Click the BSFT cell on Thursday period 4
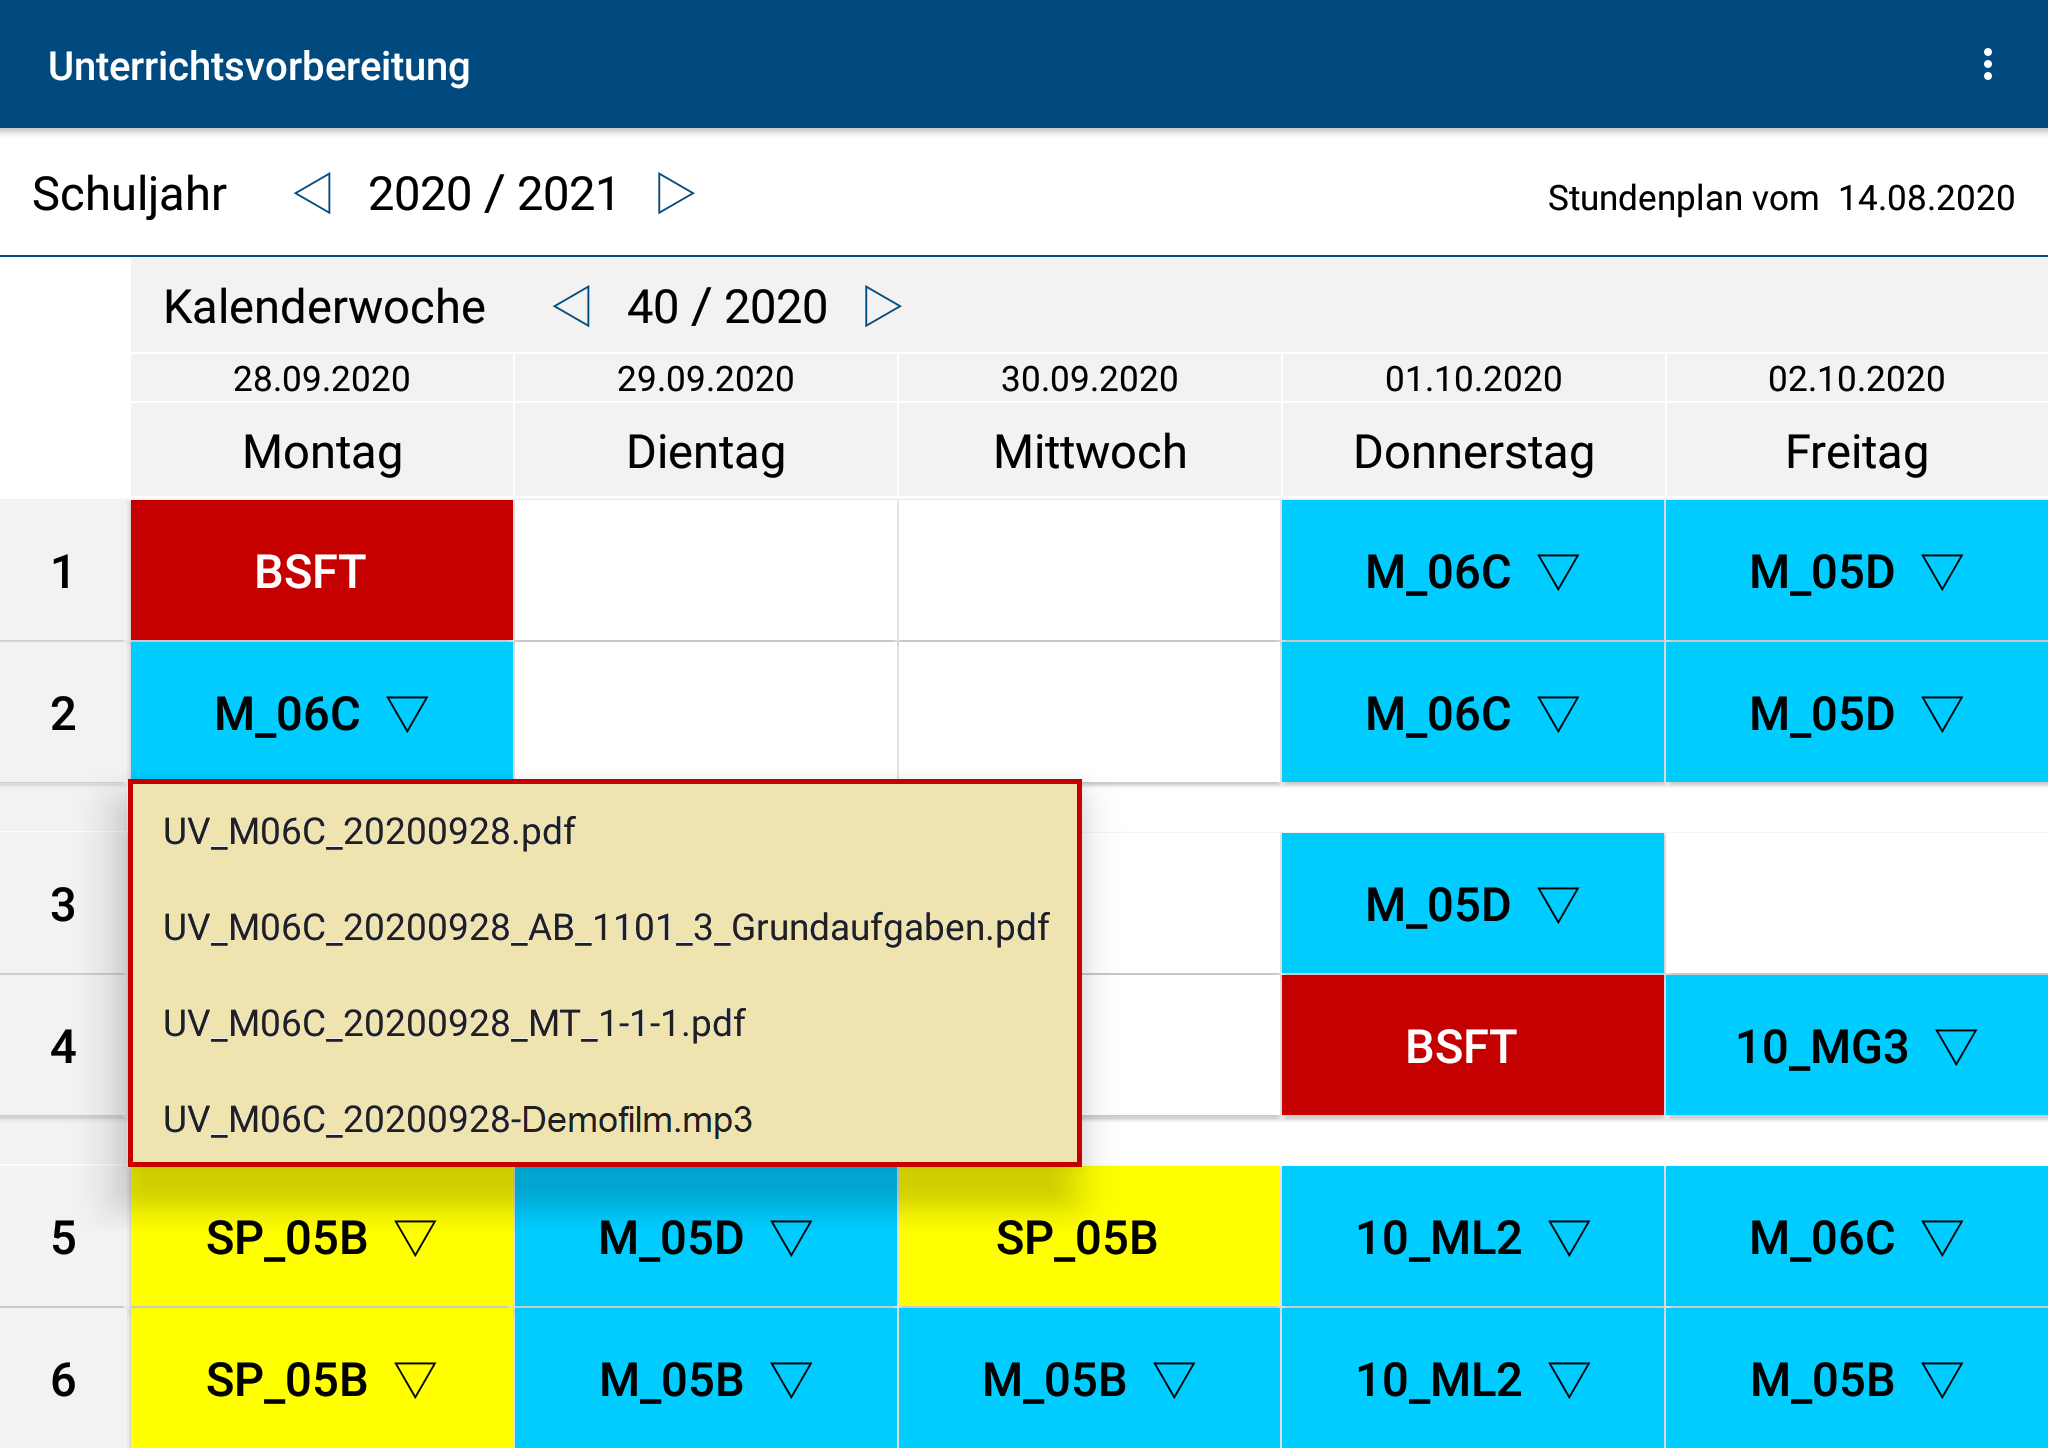The width and height of the screenshot is (2048, 1448). (x=1472, y=1046)
